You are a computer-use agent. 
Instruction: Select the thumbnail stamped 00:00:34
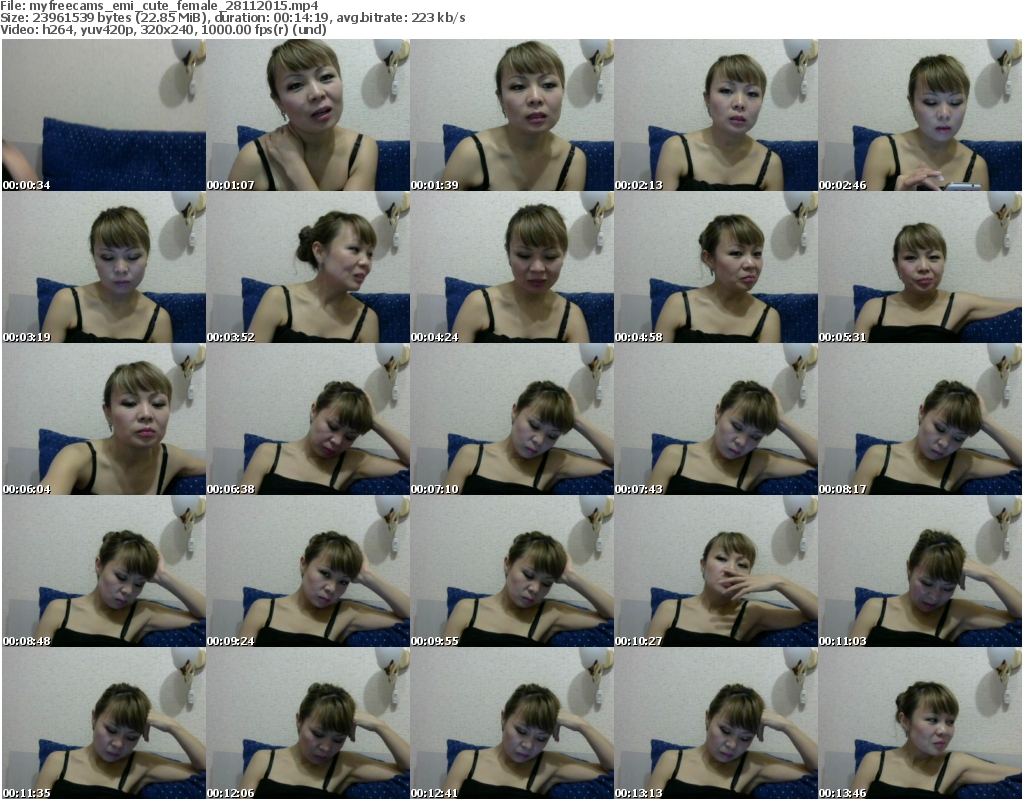coord(104,115)
